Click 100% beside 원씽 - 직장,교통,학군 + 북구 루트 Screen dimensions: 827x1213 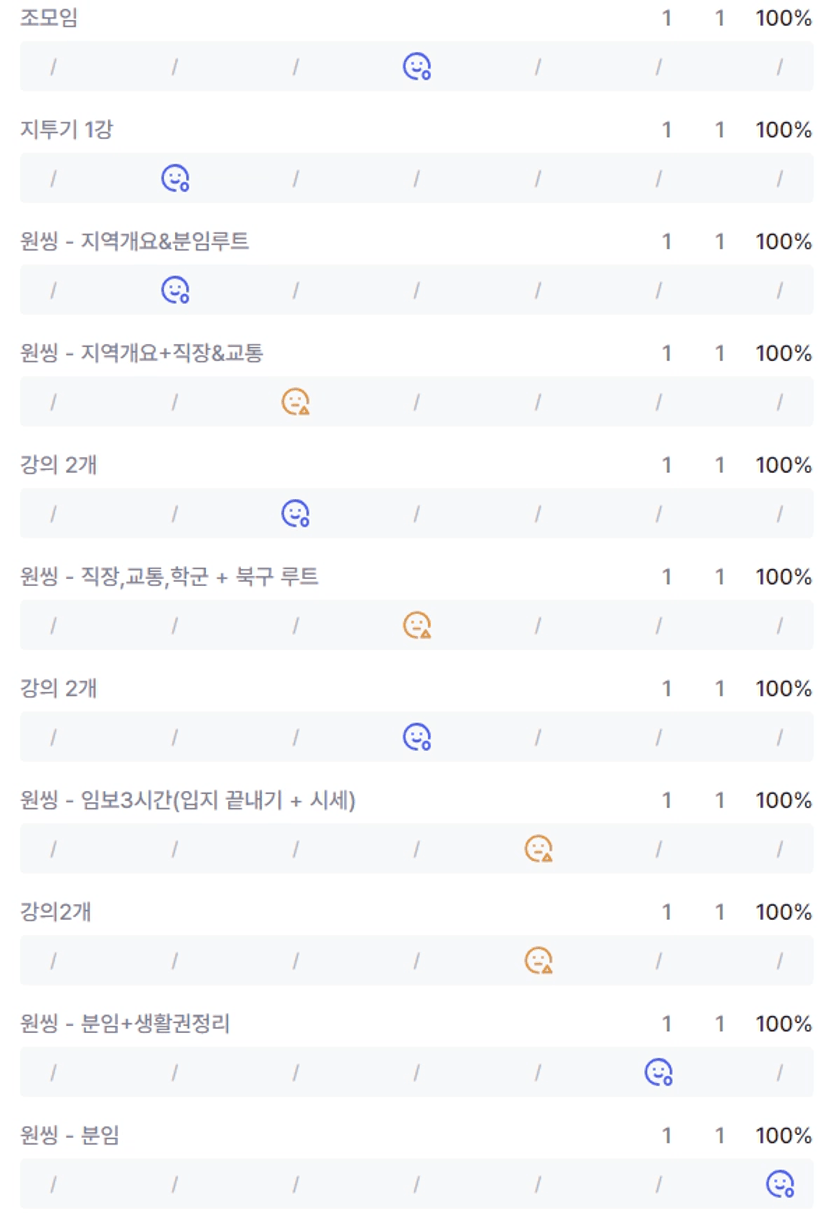(783, 577)
